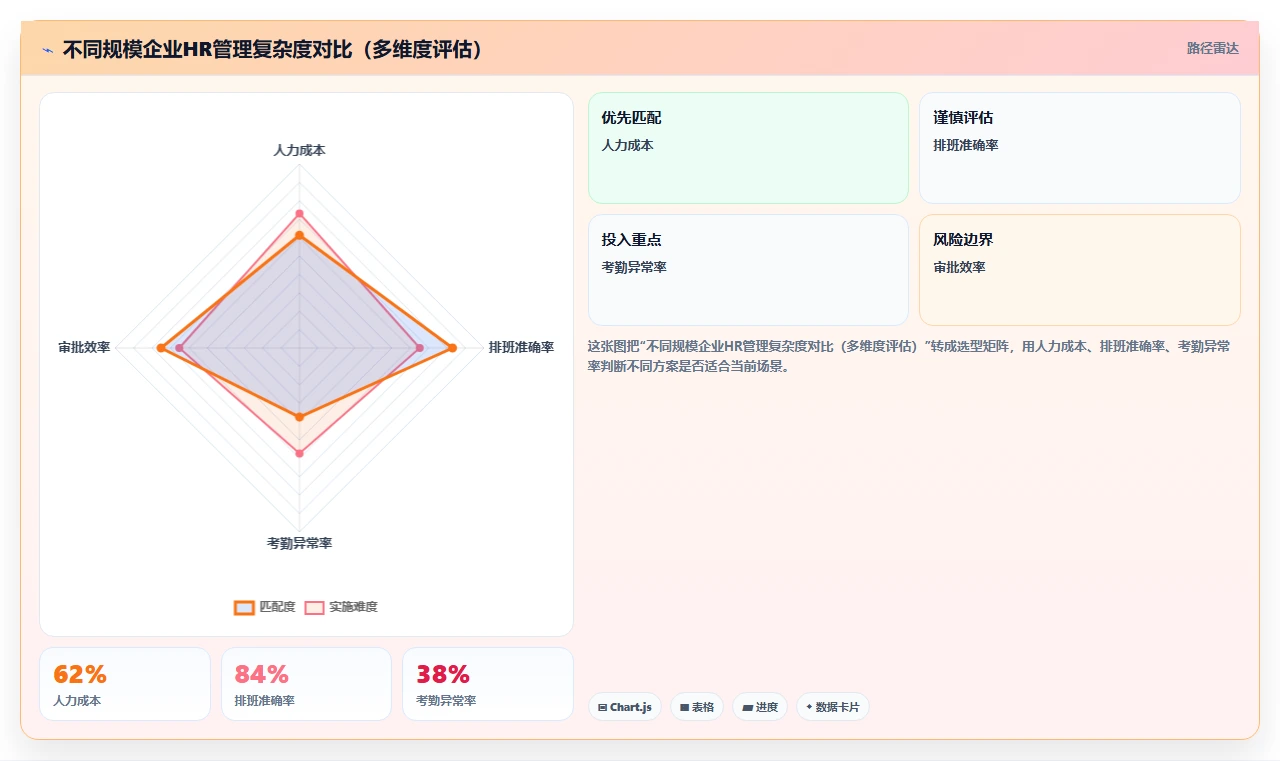The image size is (1280, 761).
Task: Click the 考勤异常率 axis label on the radar
Action: pyautogui.click(x=299, y=543)
